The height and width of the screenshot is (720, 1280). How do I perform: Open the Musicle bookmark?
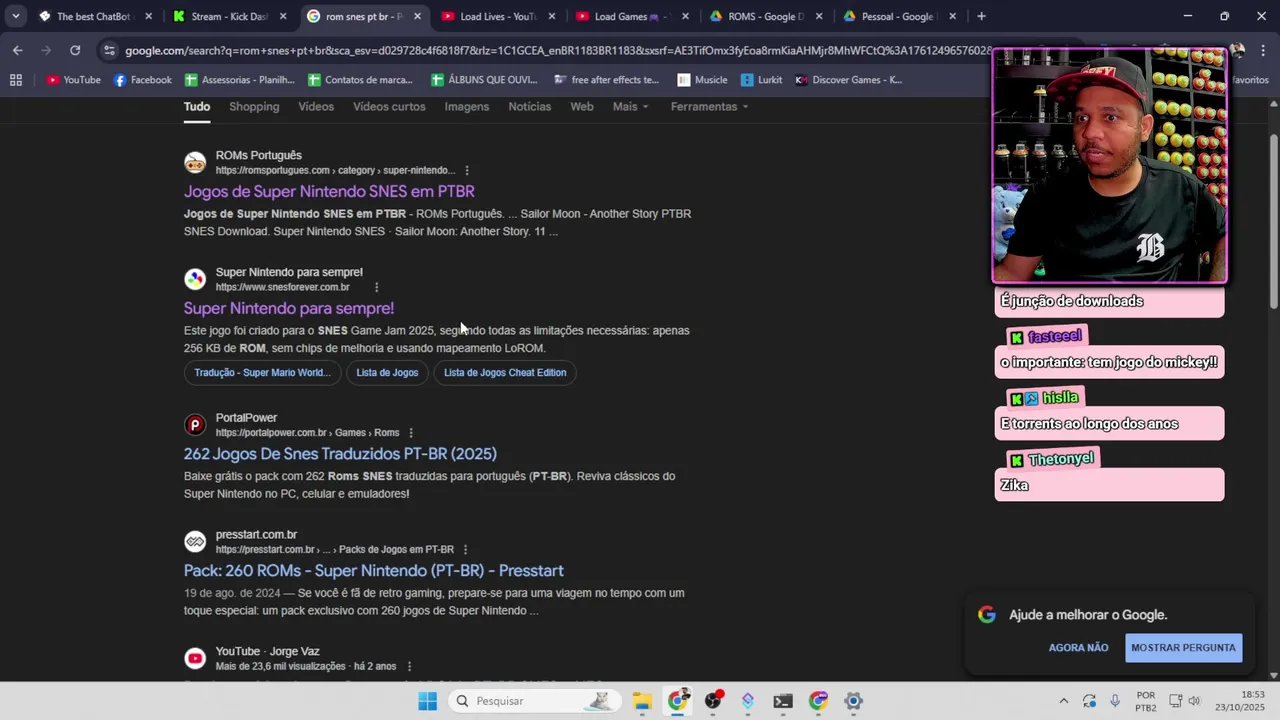702,80
